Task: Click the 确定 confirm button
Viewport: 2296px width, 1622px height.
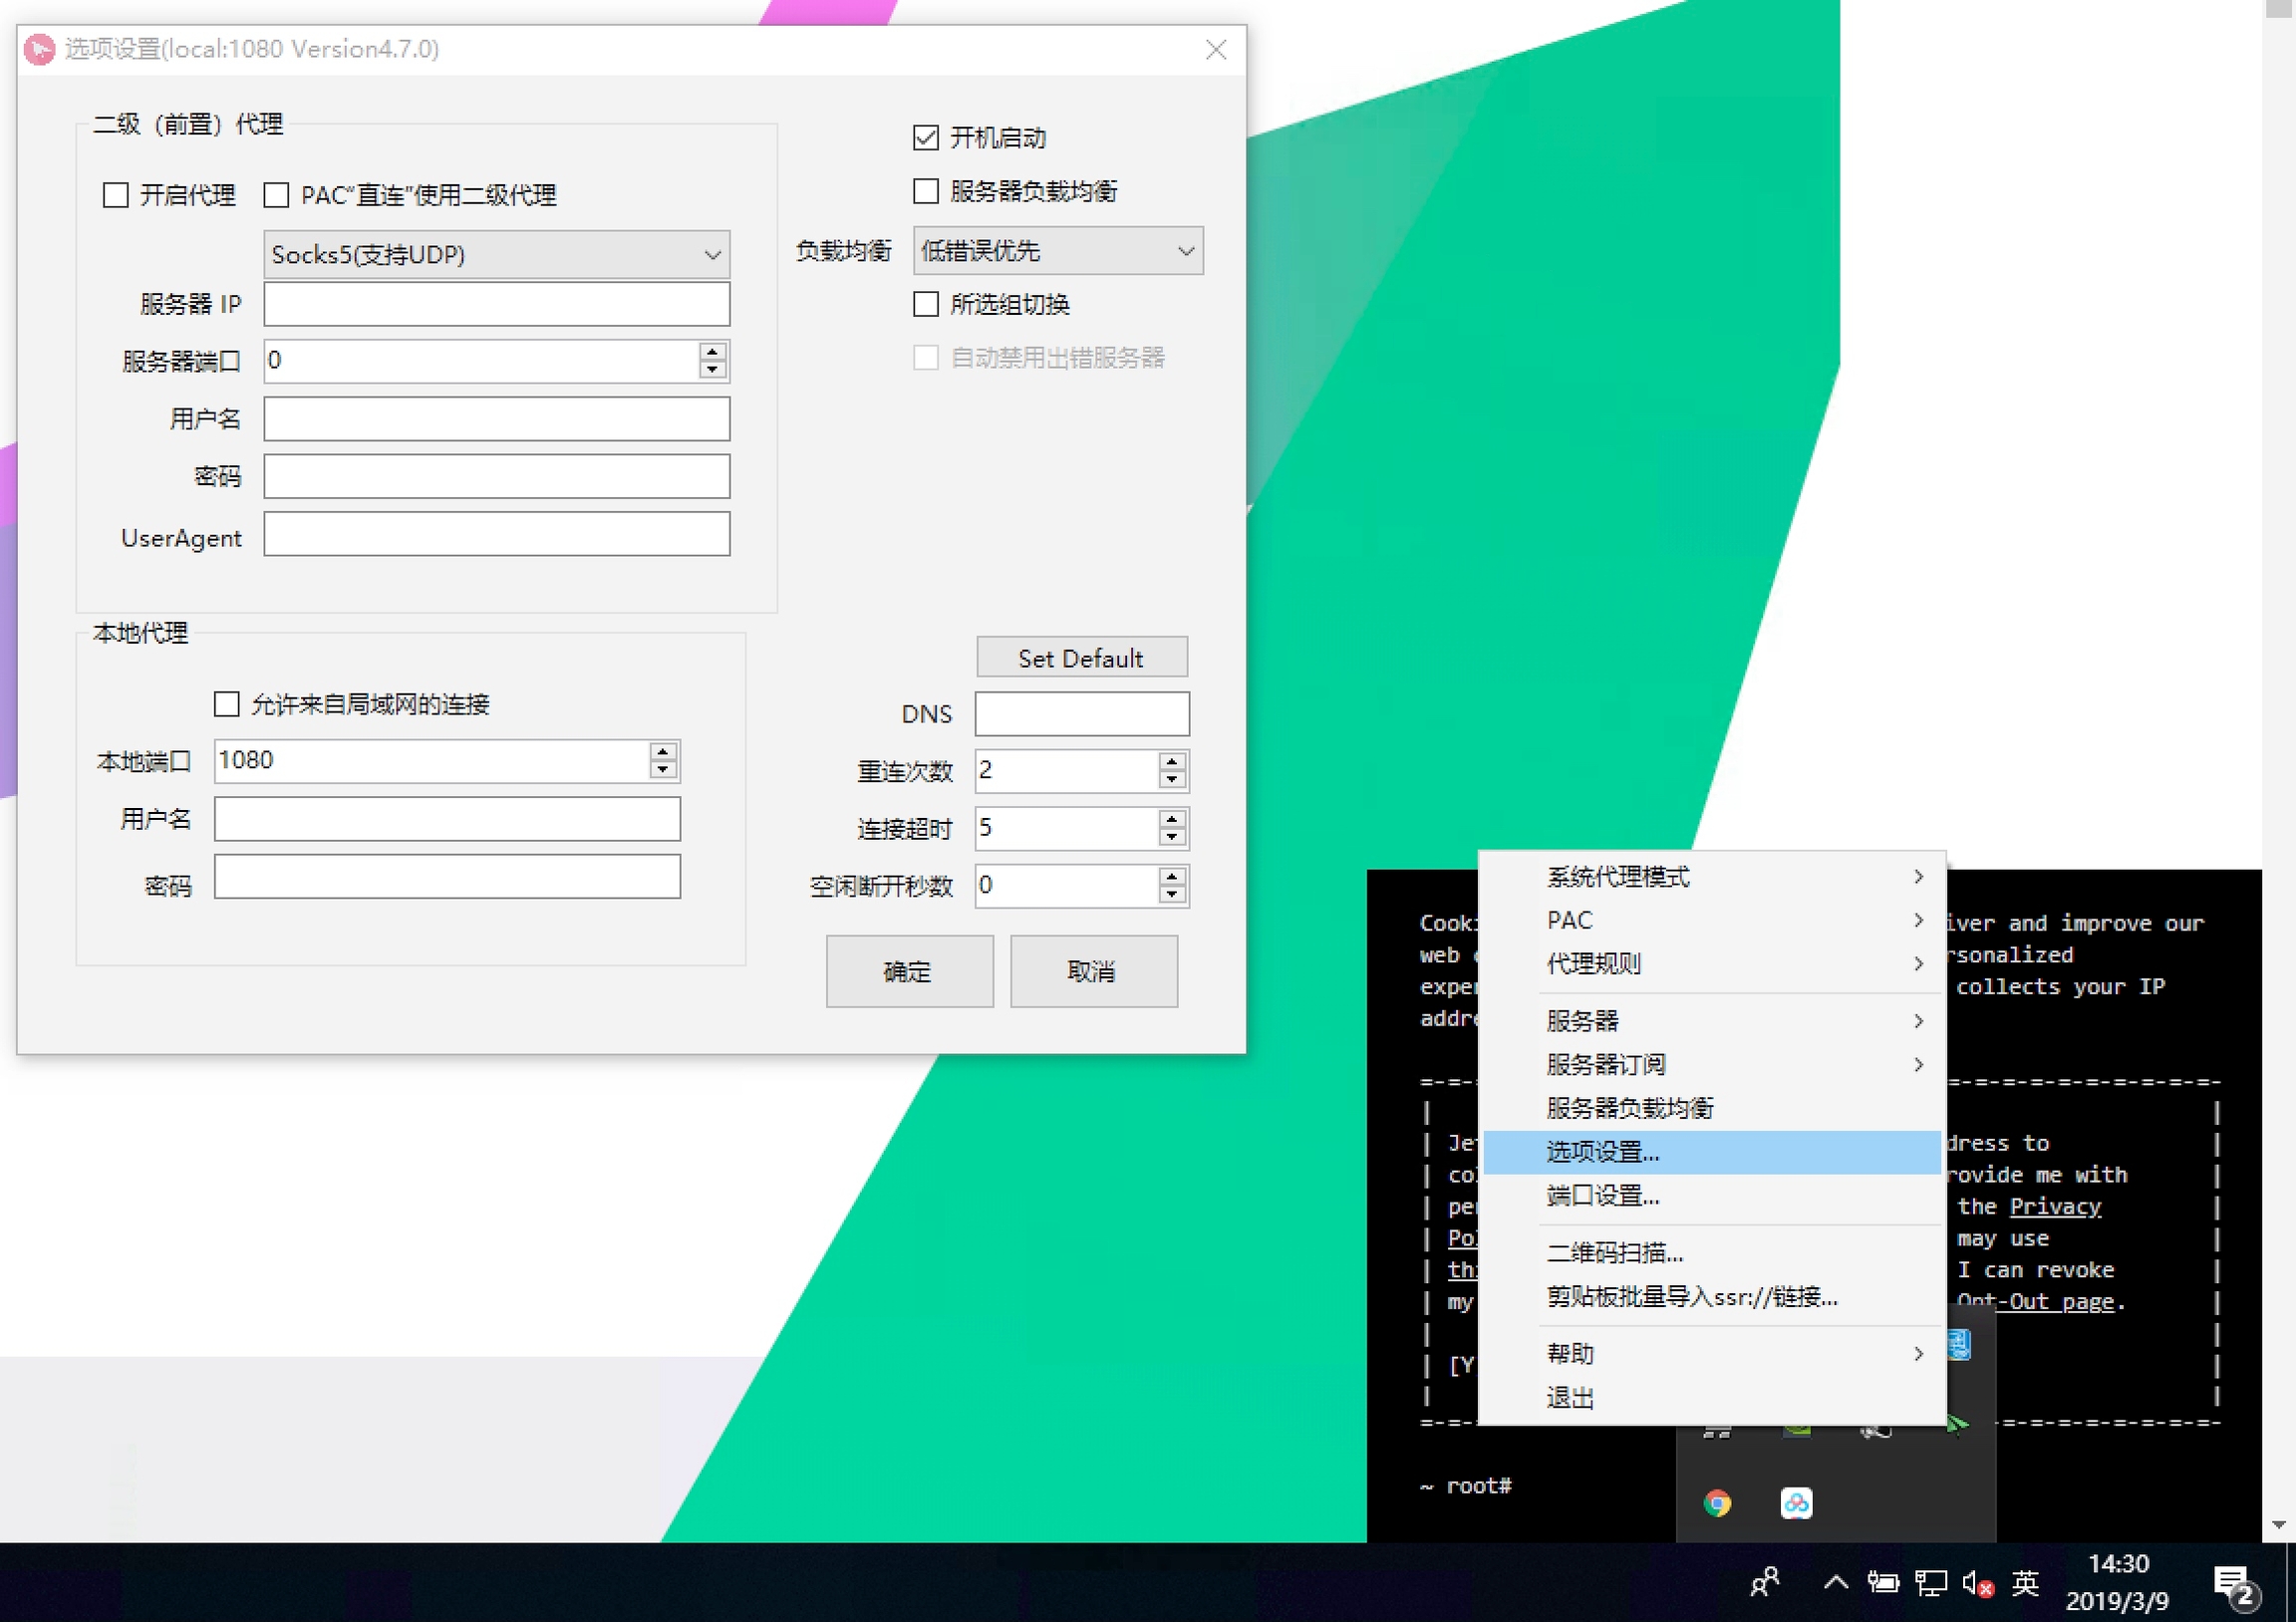Action: tap(909, 971)
